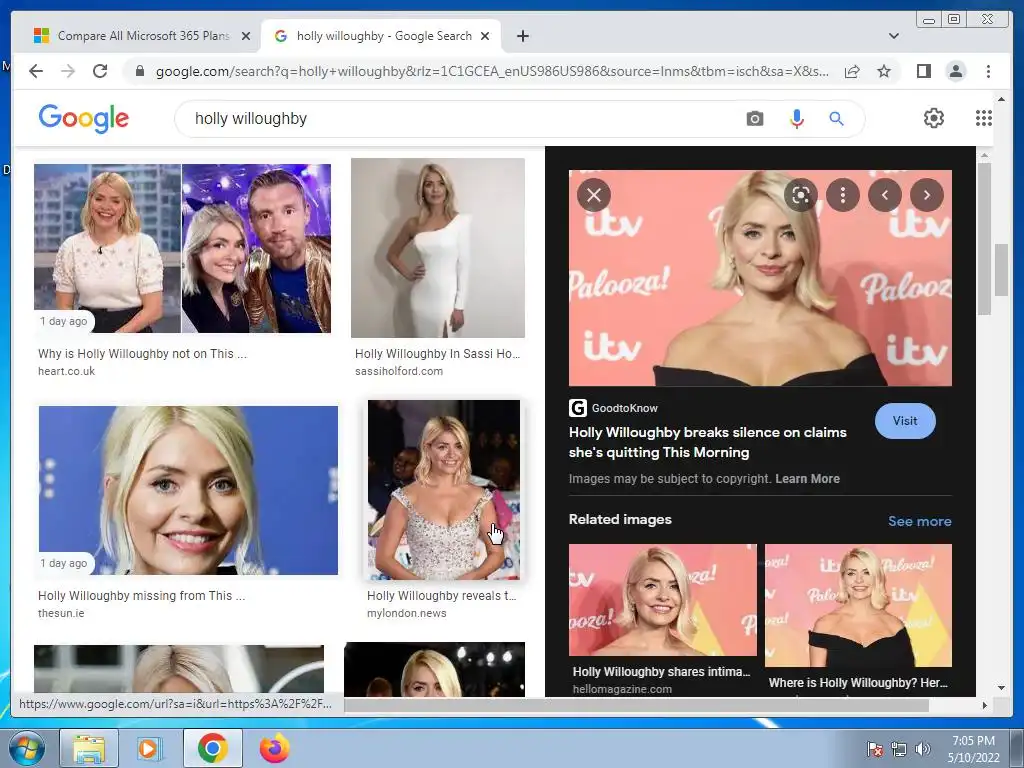The image size is (1024, 768).
Task: Open 'Where is Holly Willoughby' related image
Action: pos(858,605)
